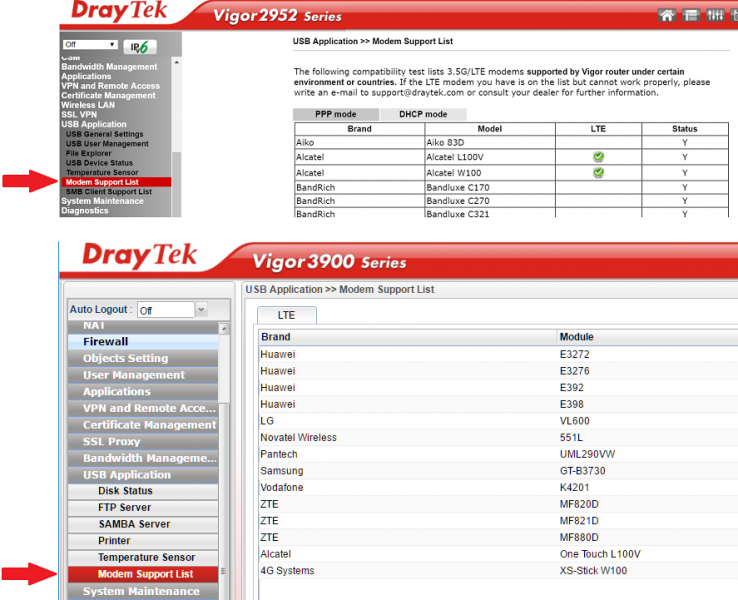The image size is (738, 600).
Task: Expand System Maintenance in Vigor2952 sidebar
Action: [102, 201]
